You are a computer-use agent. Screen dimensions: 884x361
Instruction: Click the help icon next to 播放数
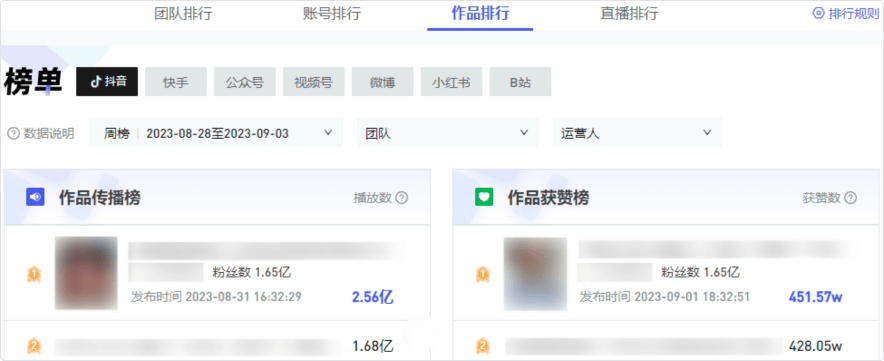click(x=401, y=198)
